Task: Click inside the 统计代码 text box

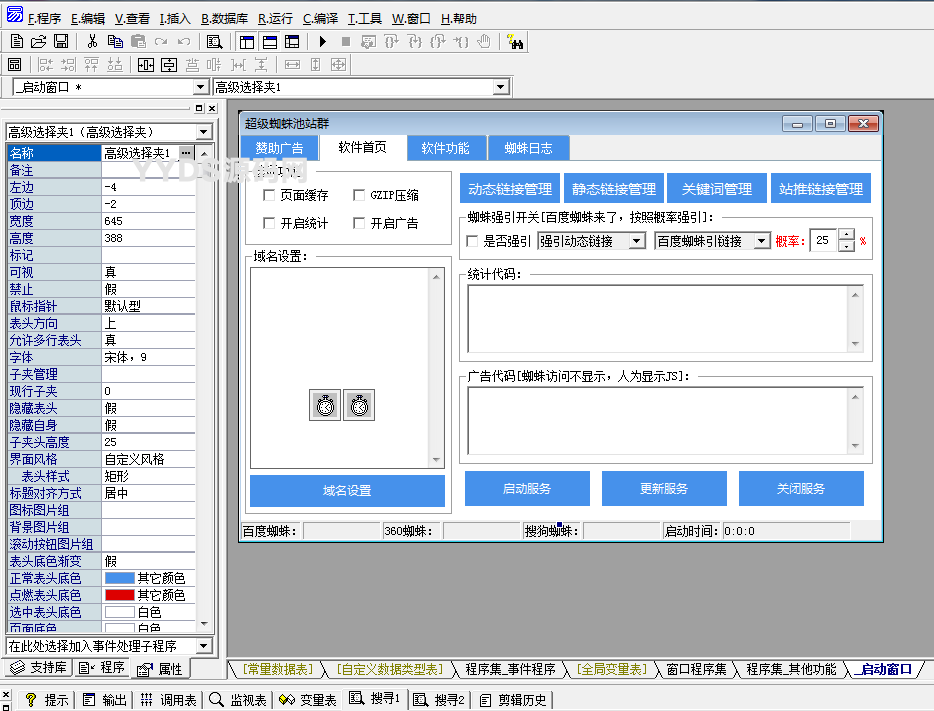Action: point(656,317)
